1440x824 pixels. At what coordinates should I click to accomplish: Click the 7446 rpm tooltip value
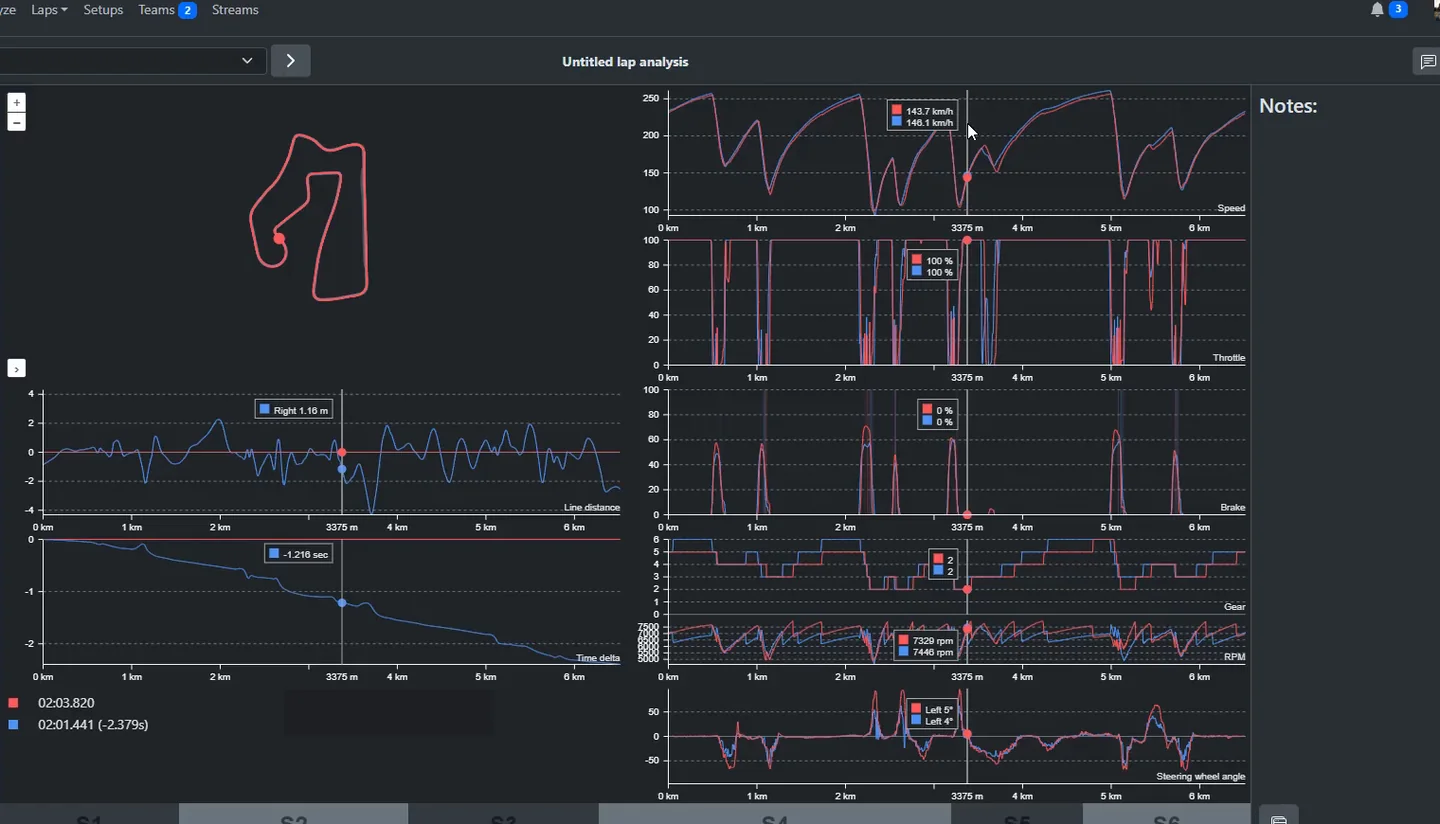(931, 652)
